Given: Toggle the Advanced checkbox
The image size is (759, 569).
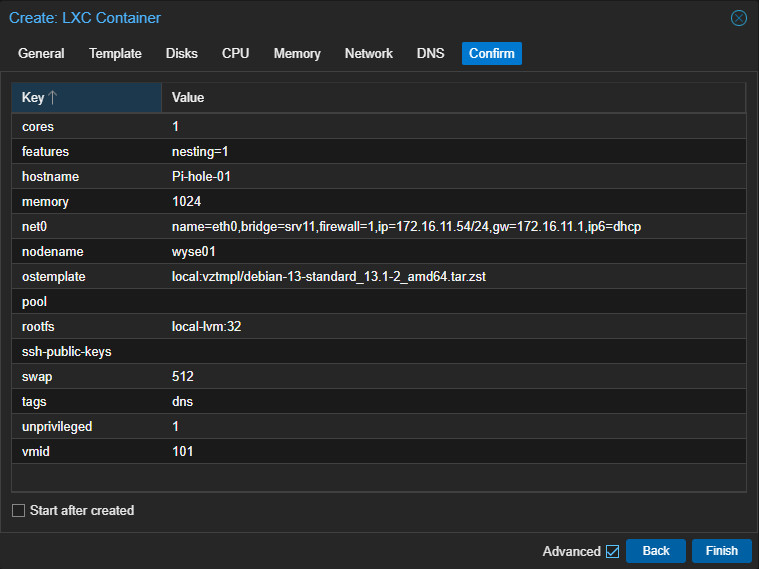Looking at the screenshot, I should click(x=612, y=551).
